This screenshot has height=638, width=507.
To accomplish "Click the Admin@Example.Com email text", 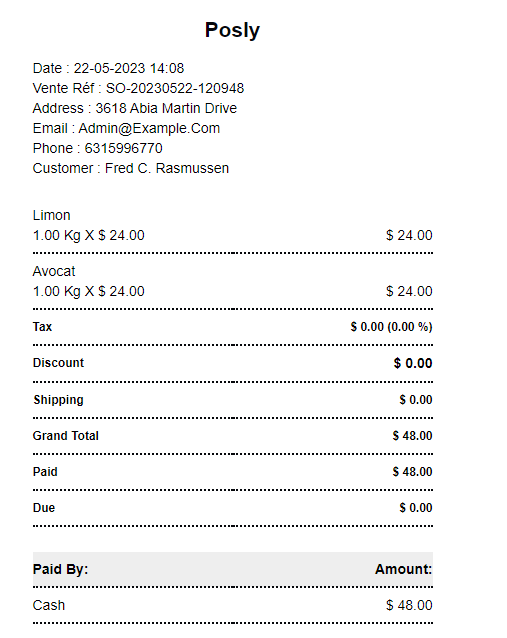I will pyautogui.click(x=149, y=129).
